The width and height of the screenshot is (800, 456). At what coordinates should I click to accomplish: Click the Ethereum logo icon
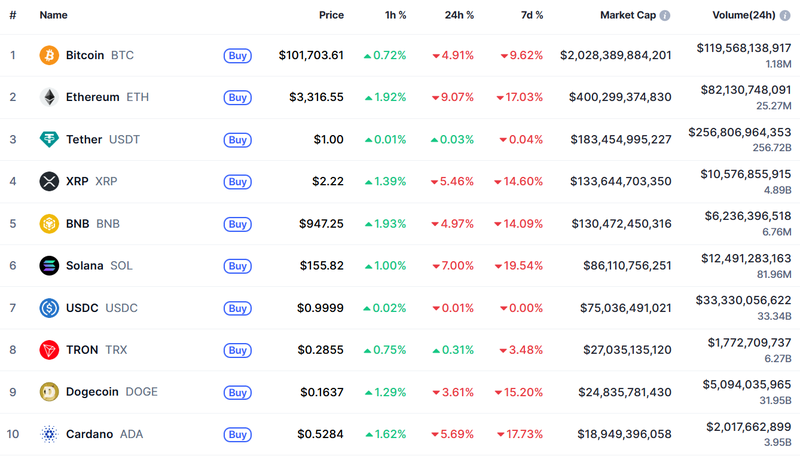[49, 97]
